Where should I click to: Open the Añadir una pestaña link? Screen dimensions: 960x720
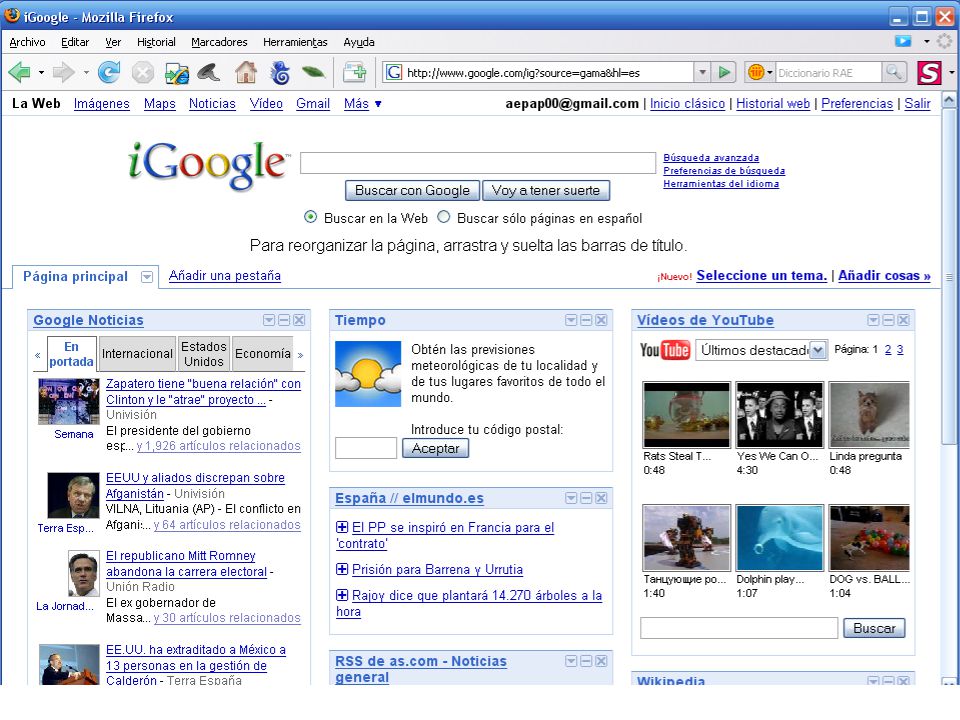(225, 276)
